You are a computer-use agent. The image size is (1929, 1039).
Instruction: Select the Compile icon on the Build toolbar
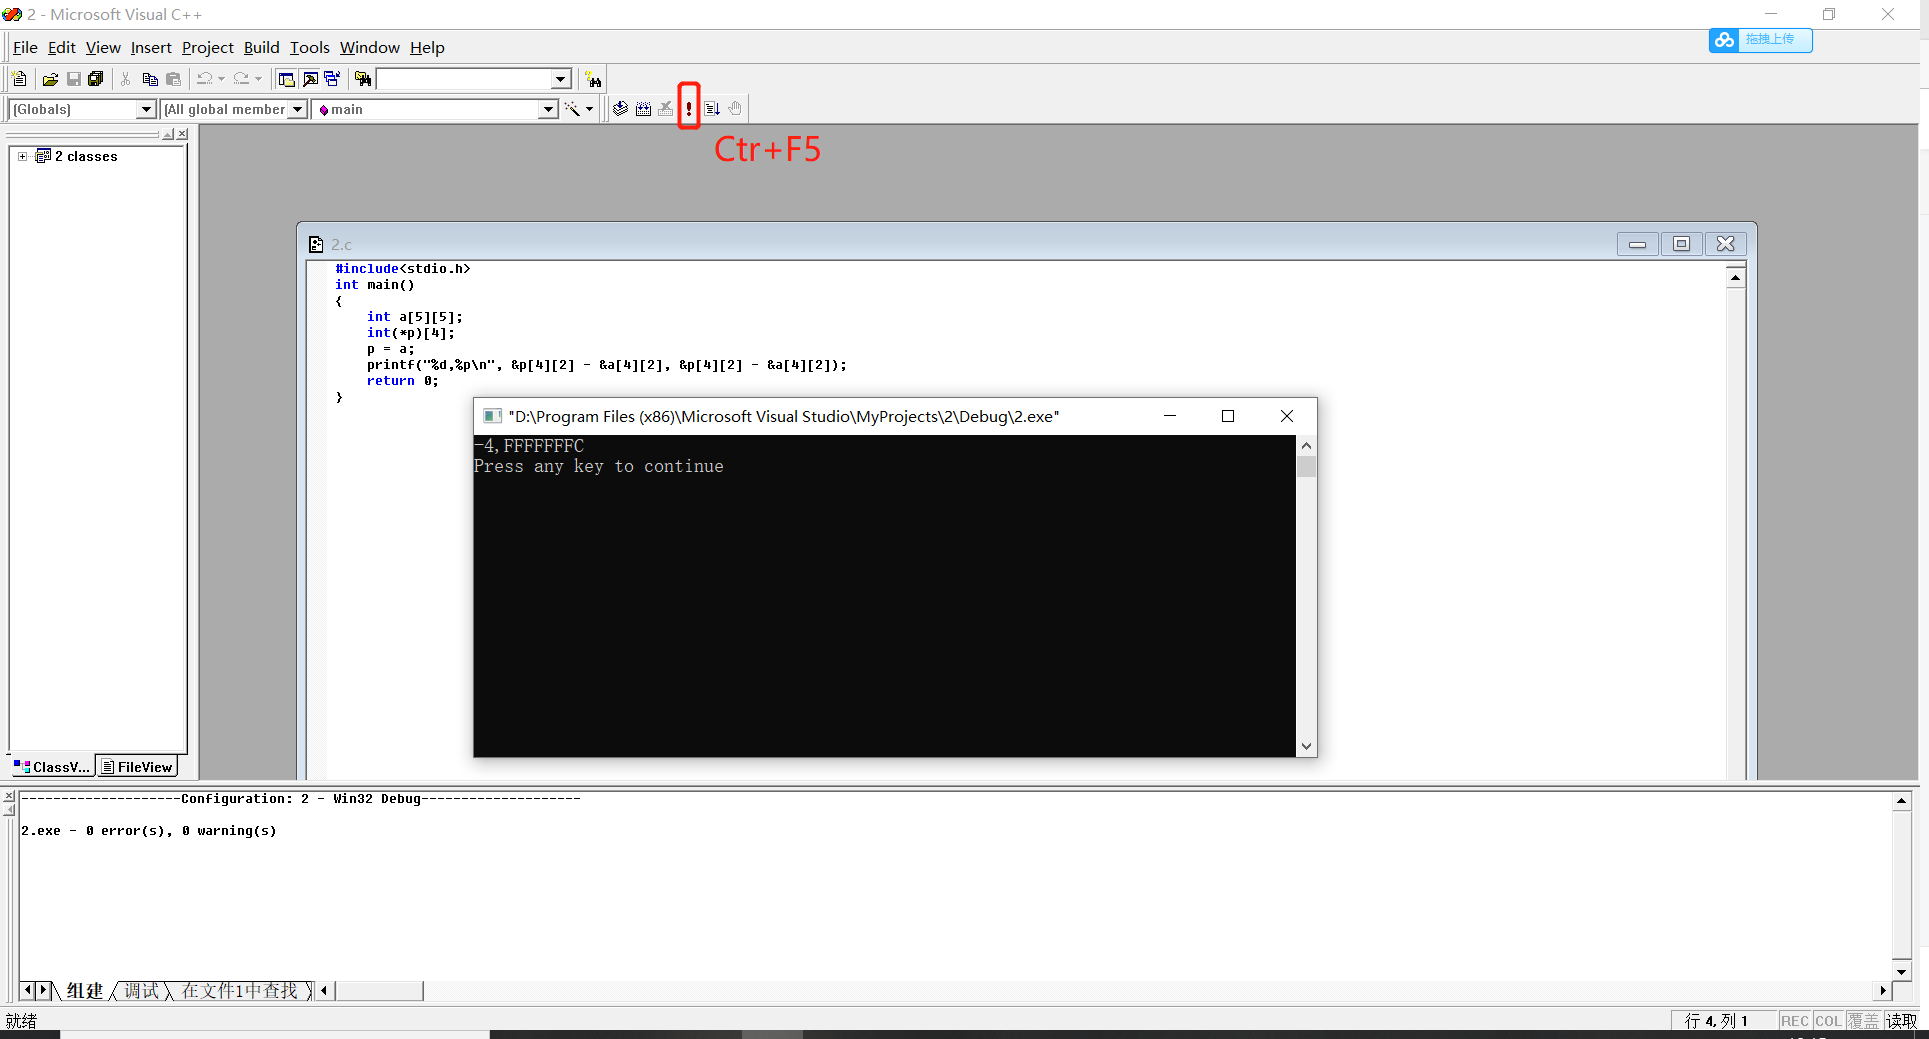619,108
